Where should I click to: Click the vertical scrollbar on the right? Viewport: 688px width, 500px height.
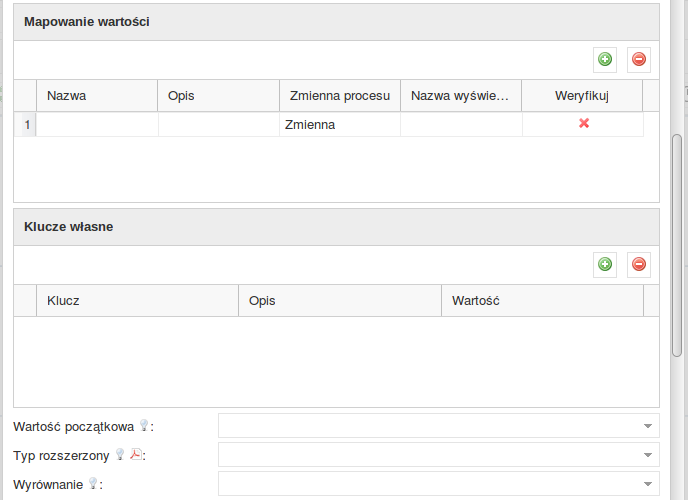pos(677,240)
